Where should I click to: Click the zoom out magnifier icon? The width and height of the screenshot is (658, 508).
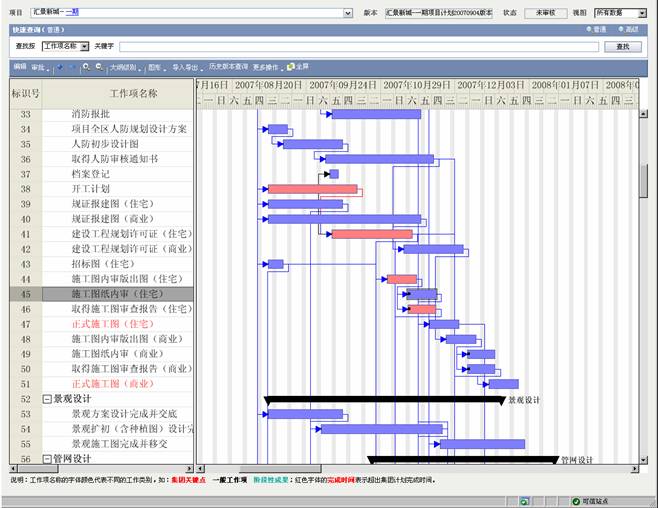(x=100, y=67)
